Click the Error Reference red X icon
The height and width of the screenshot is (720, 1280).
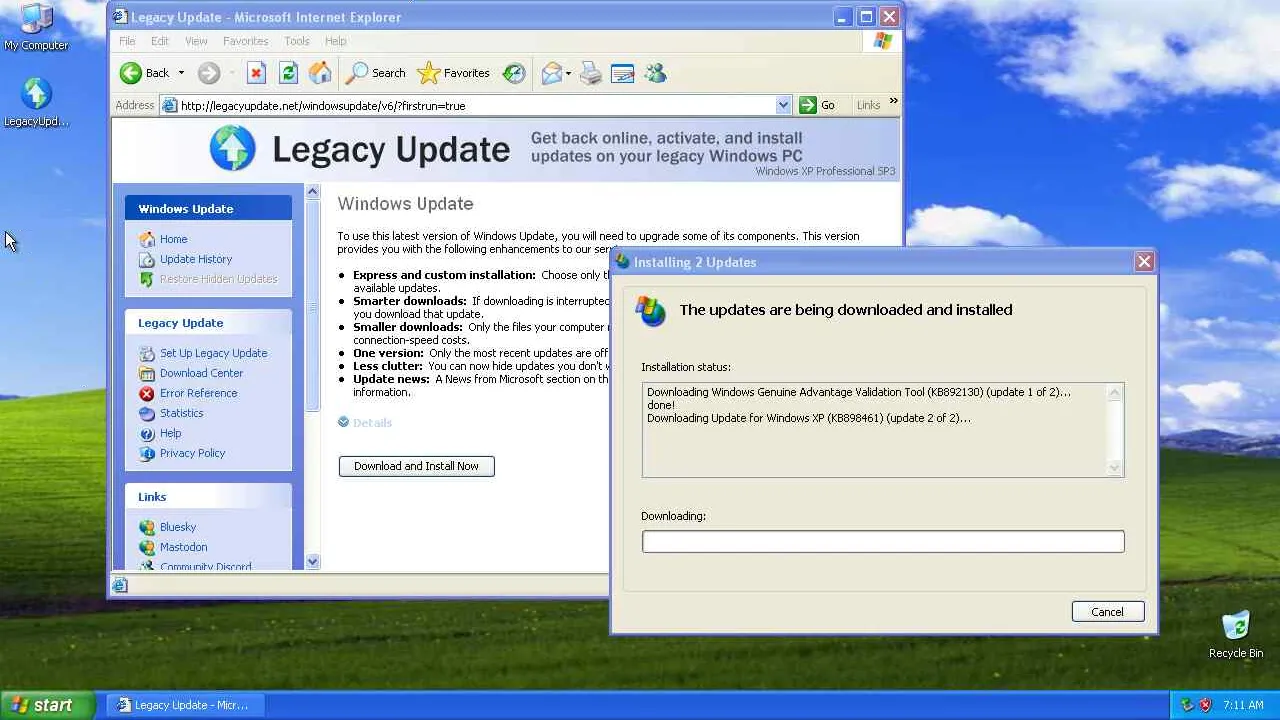pyautogui.click(x=147, y=393)
